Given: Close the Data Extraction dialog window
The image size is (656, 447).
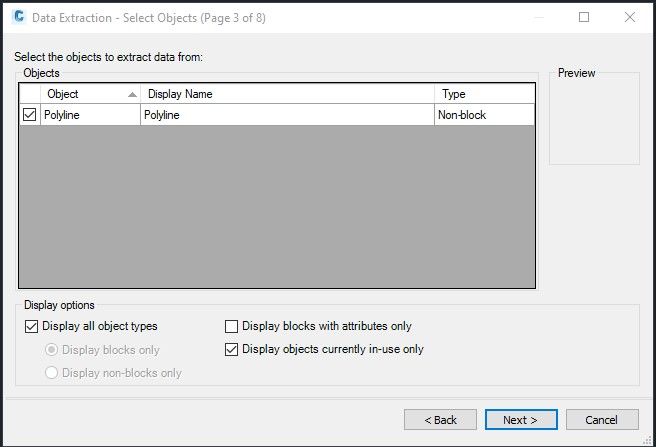Looking at the screenshot, I should [x=629, y=17].
